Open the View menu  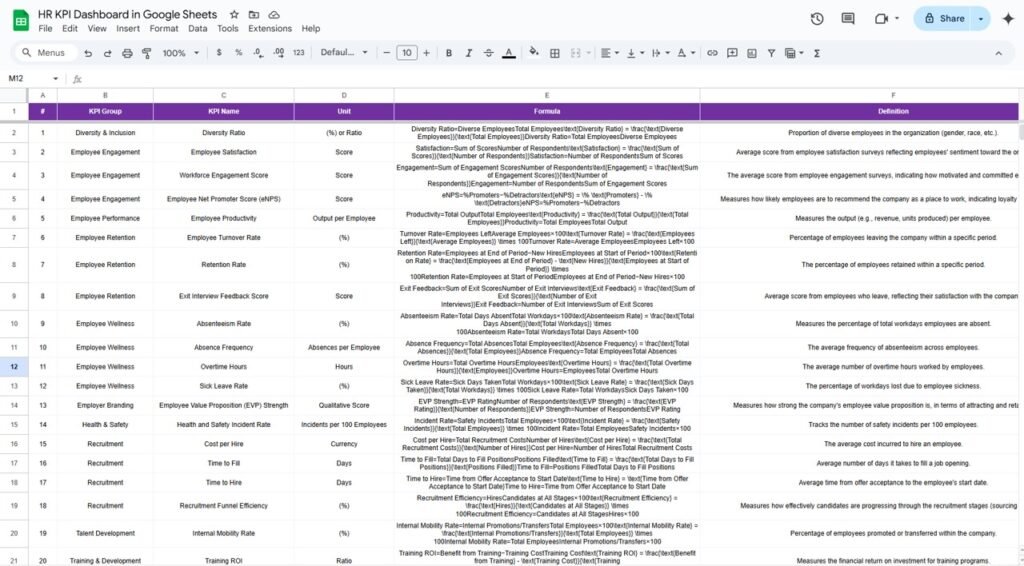(x=97, y=29)
